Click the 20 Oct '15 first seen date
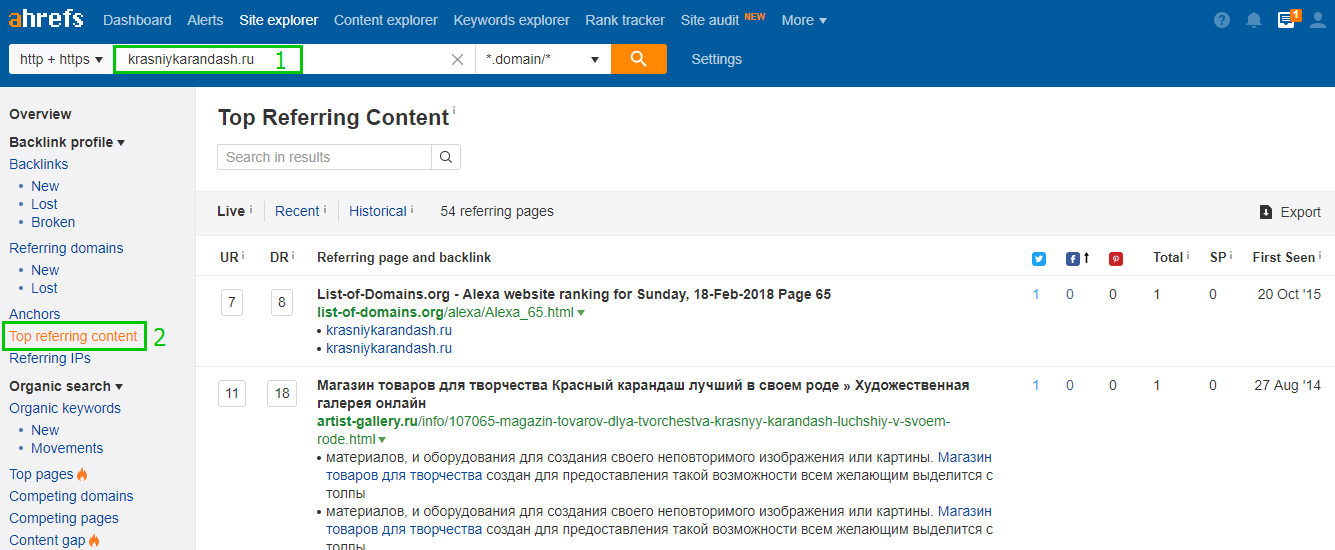 tap(1289, 294)
